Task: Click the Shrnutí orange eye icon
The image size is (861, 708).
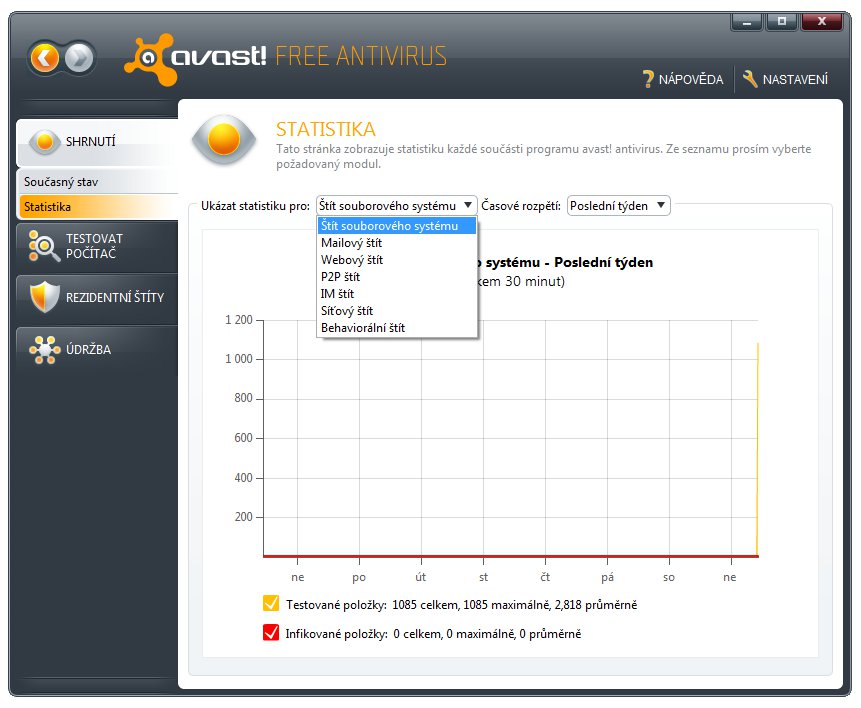Action: coord(44,142)
